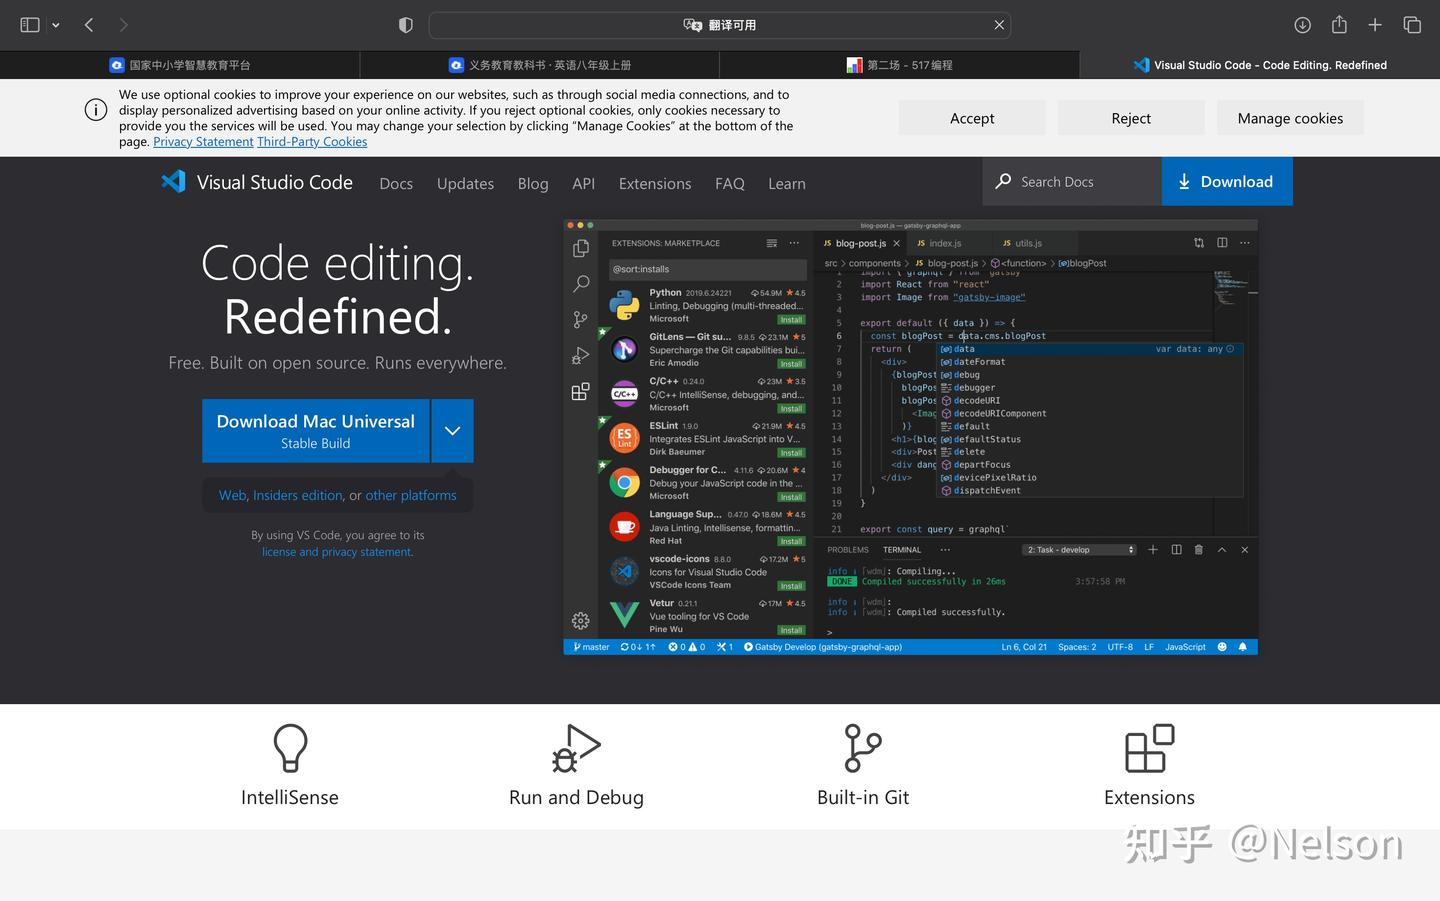Select the IntelliSense lightbulb icon
This screenshot has width=1440, height=901.
pyautogui.click(x=290, y=748)
